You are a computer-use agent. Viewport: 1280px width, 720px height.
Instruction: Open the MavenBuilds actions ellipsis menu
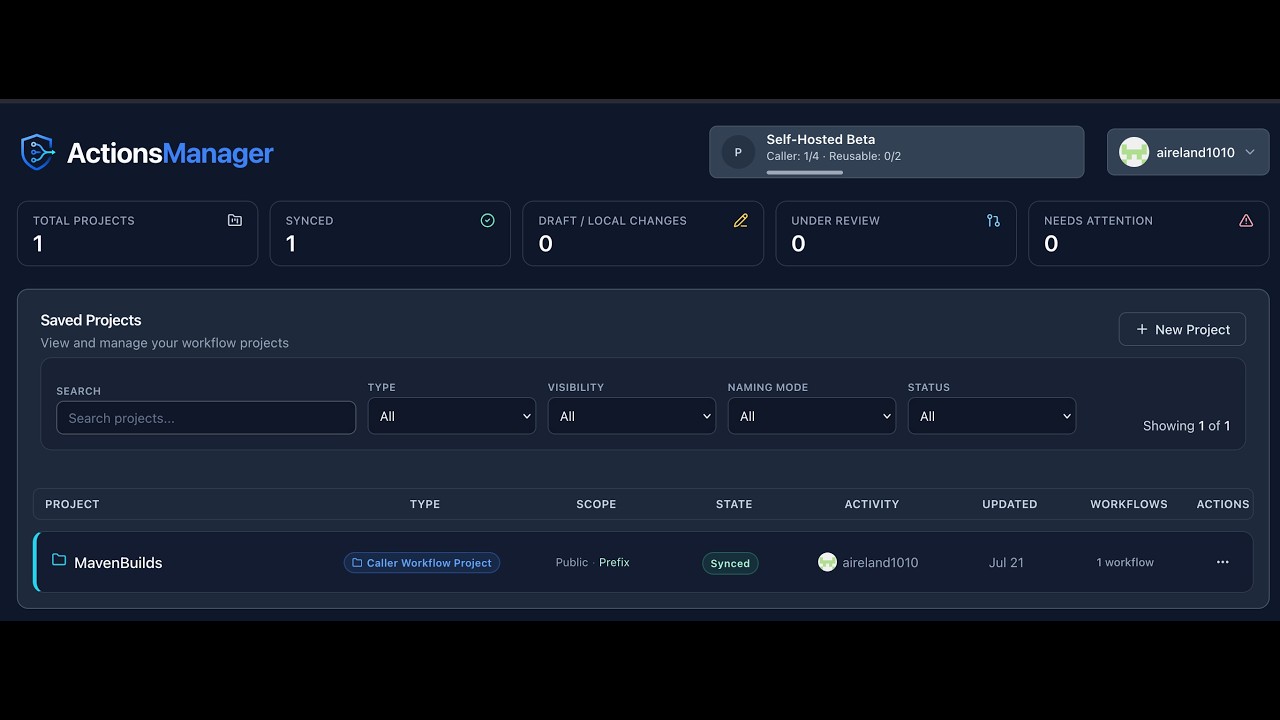pyautogui.click(x=1222, y=562)
